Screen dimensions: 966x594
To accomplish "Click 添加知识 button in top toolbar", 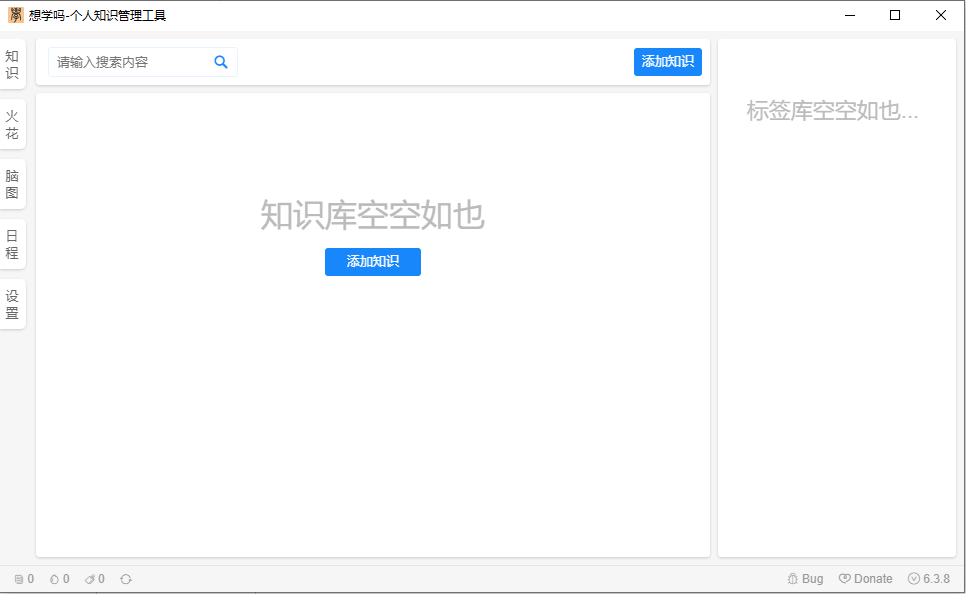I will [x=668, y=62].
